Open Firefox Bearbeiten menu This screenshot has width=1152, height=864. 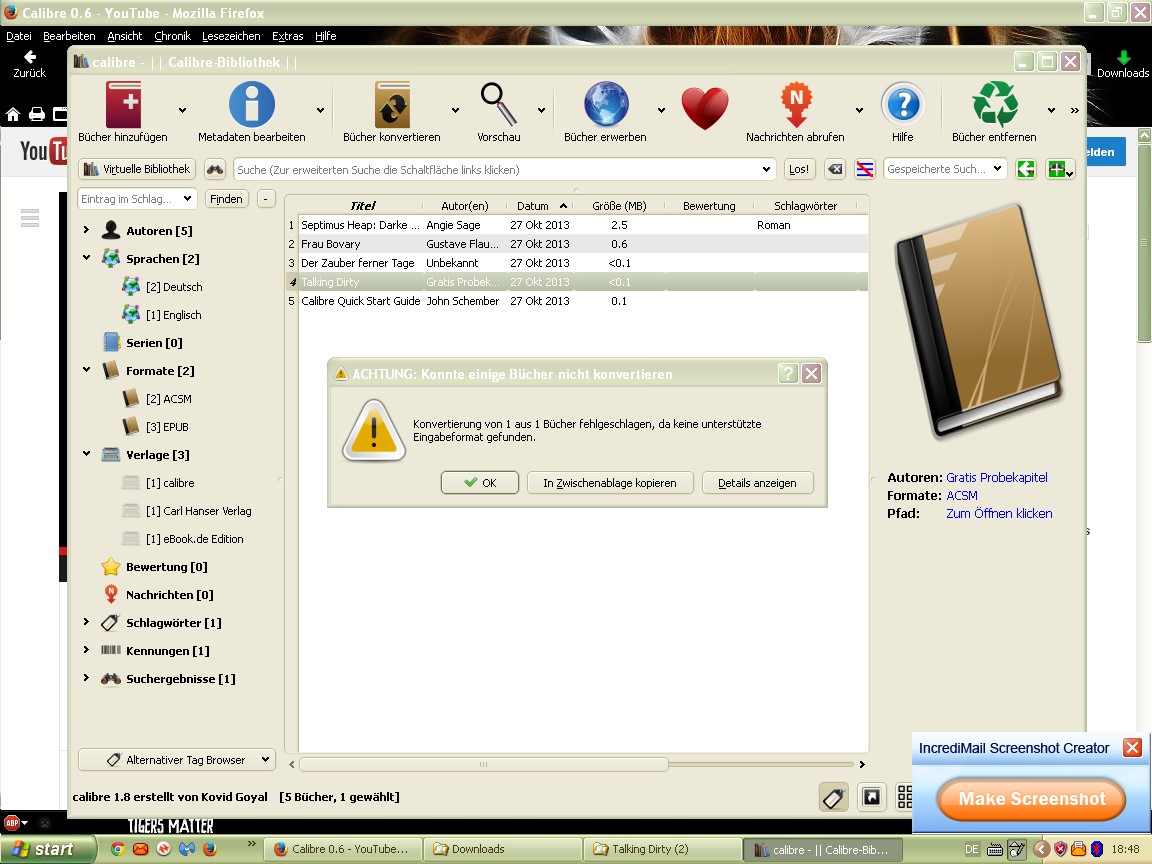tap(69, 36)
